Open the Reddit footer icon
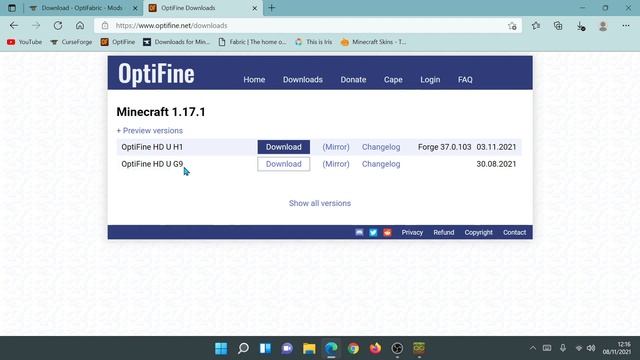 pyautogui.click(x=387, y=232)
